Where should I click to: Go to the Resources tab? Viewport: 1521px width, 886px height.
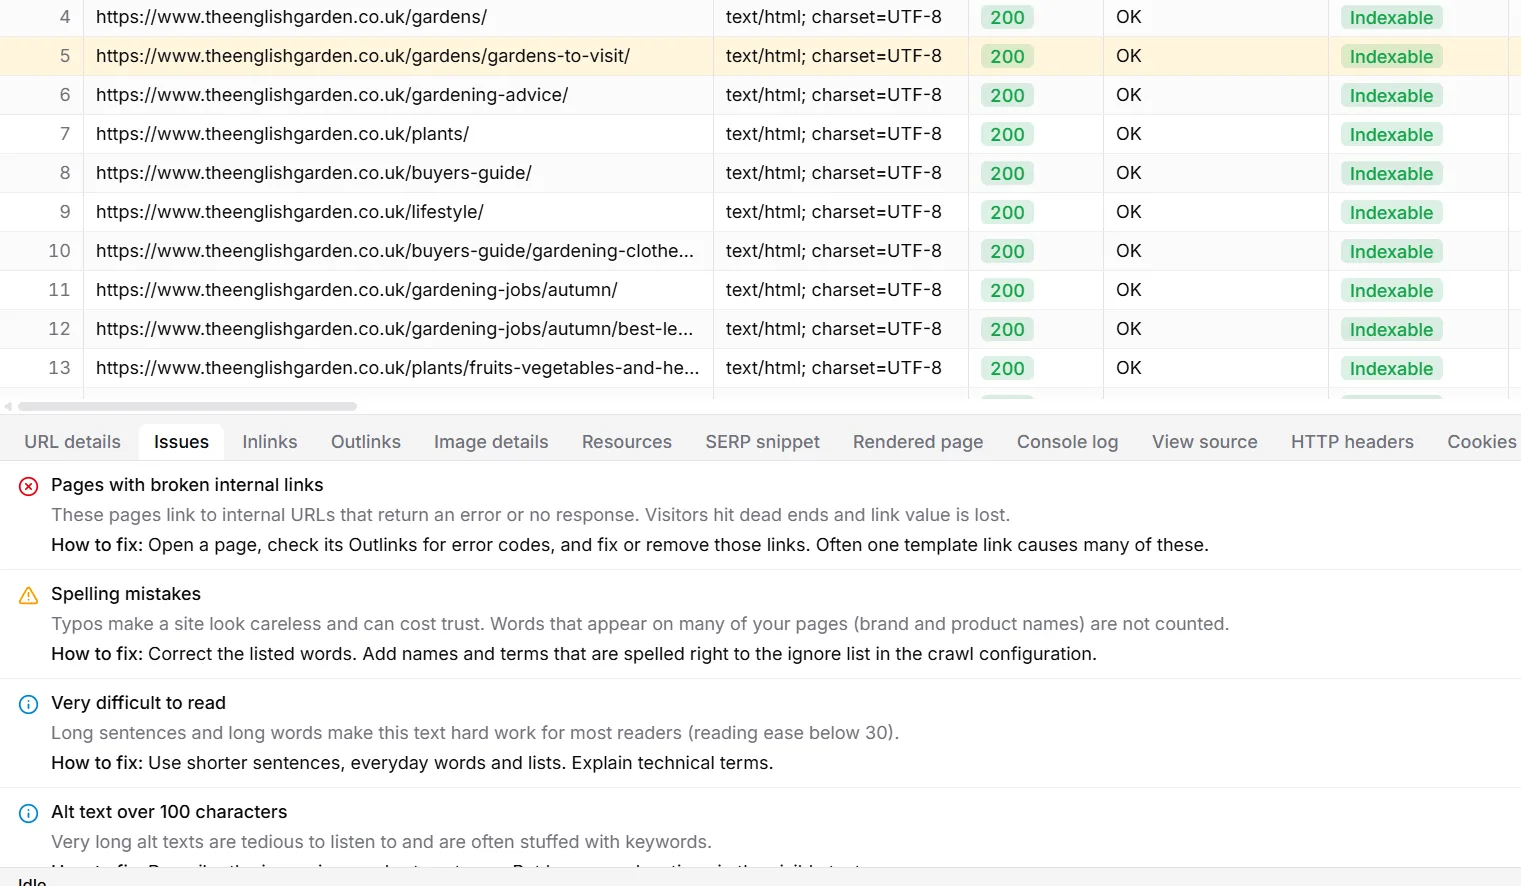point(627,442)
